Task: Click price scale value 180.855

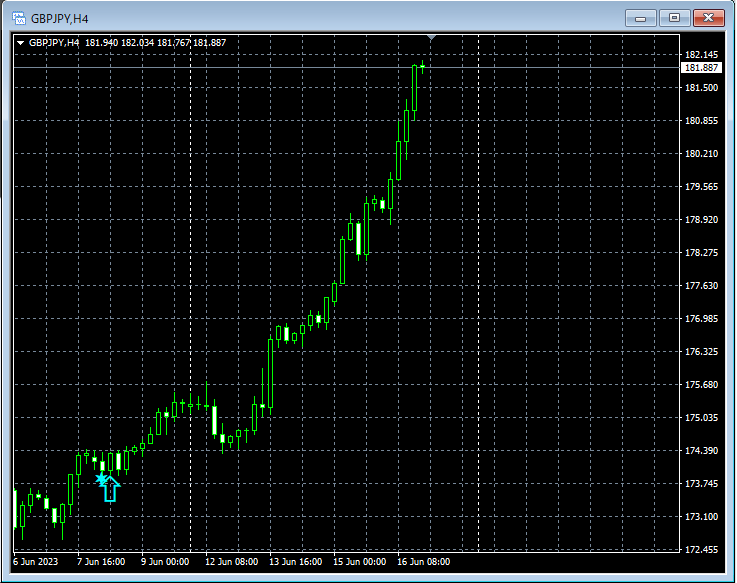Action: point(701,120)
